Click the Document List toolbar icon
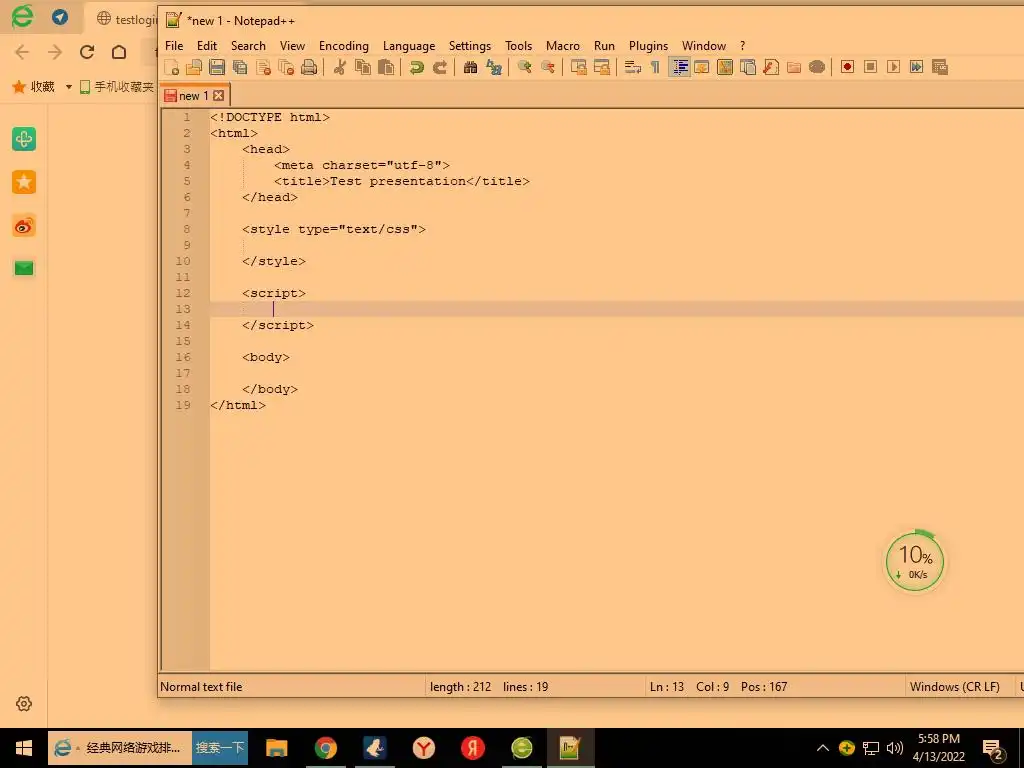The height and width of the screenshot is (768, 1024). 748,67
